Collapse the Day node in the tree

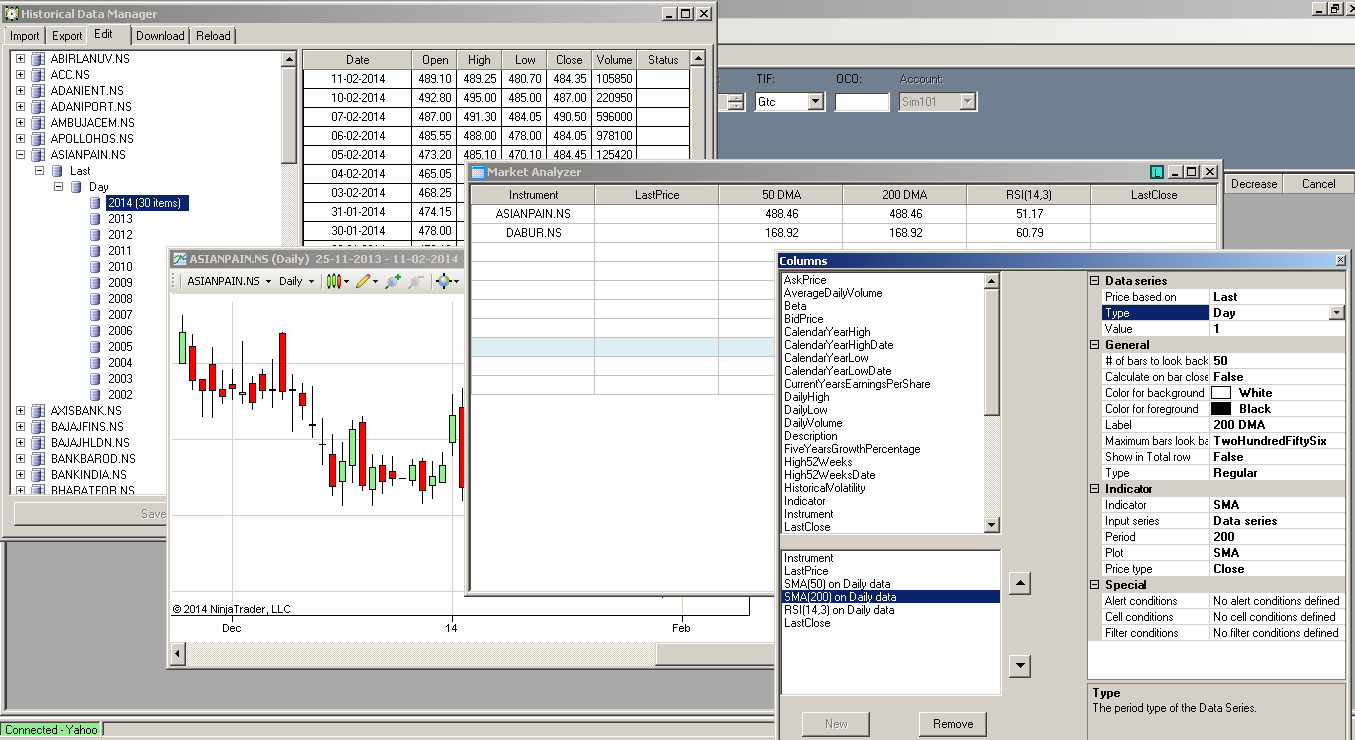tap(58, 187)
